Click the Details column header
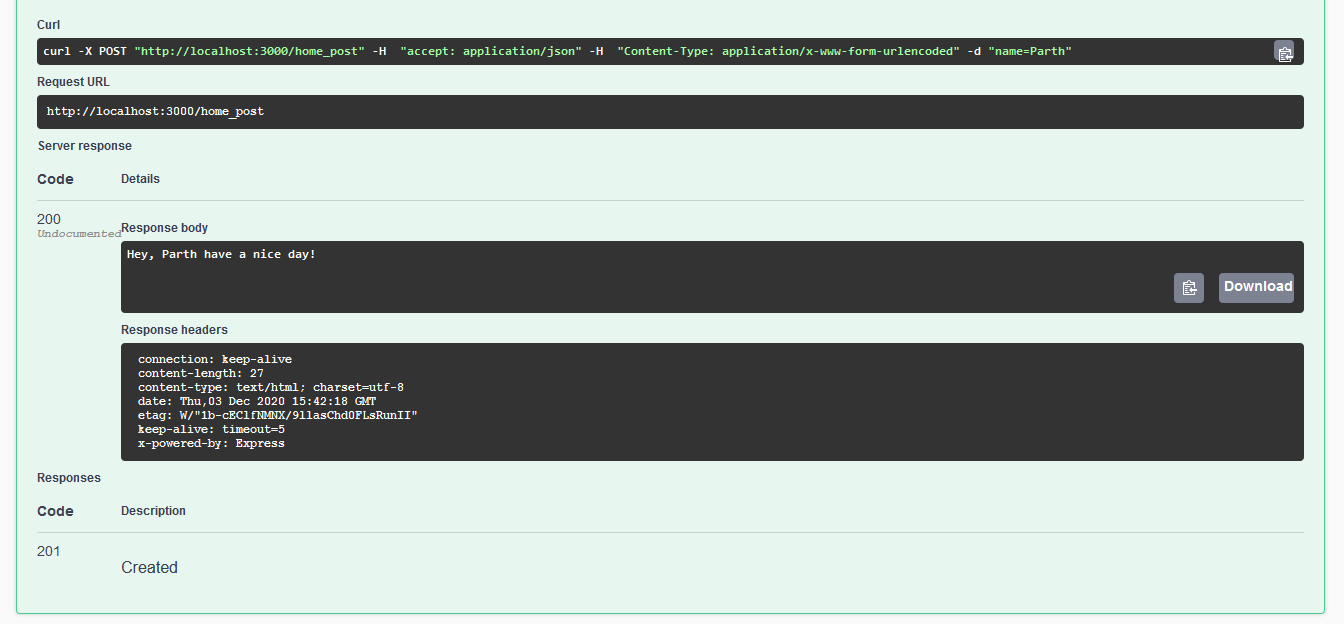1344x624 pixels. [x=139, y=179]
